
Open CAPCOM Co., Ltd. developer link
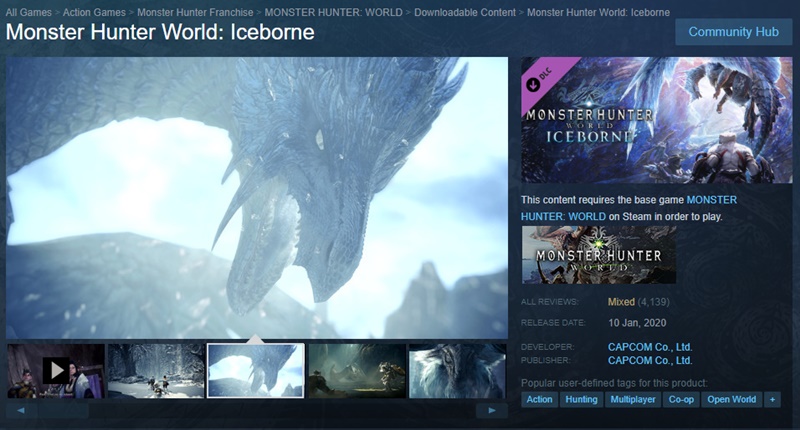click(x=649, y=347)
